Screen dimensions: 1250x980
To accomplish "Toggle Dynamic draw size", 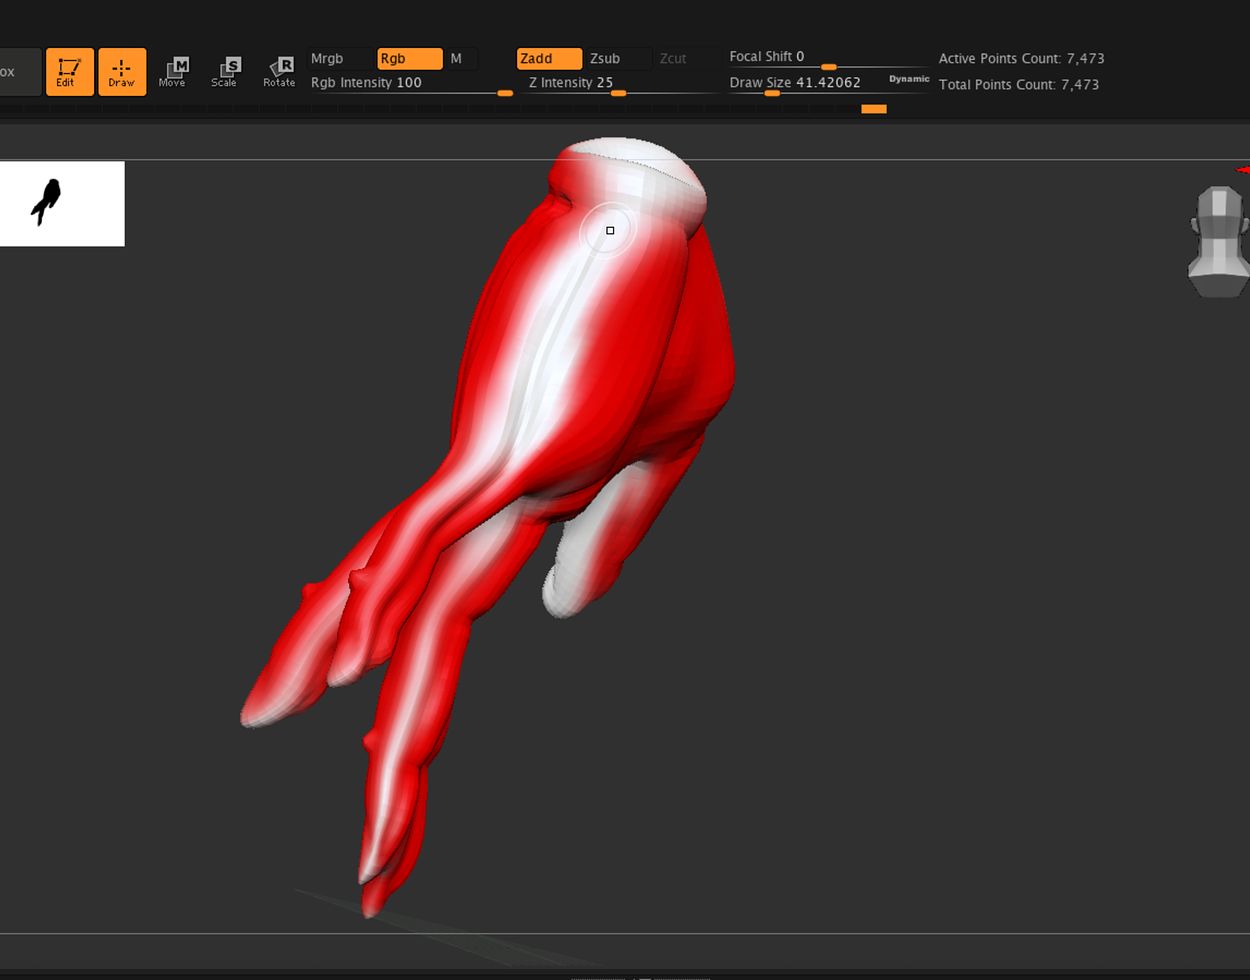I will click(x=908, y=79).
